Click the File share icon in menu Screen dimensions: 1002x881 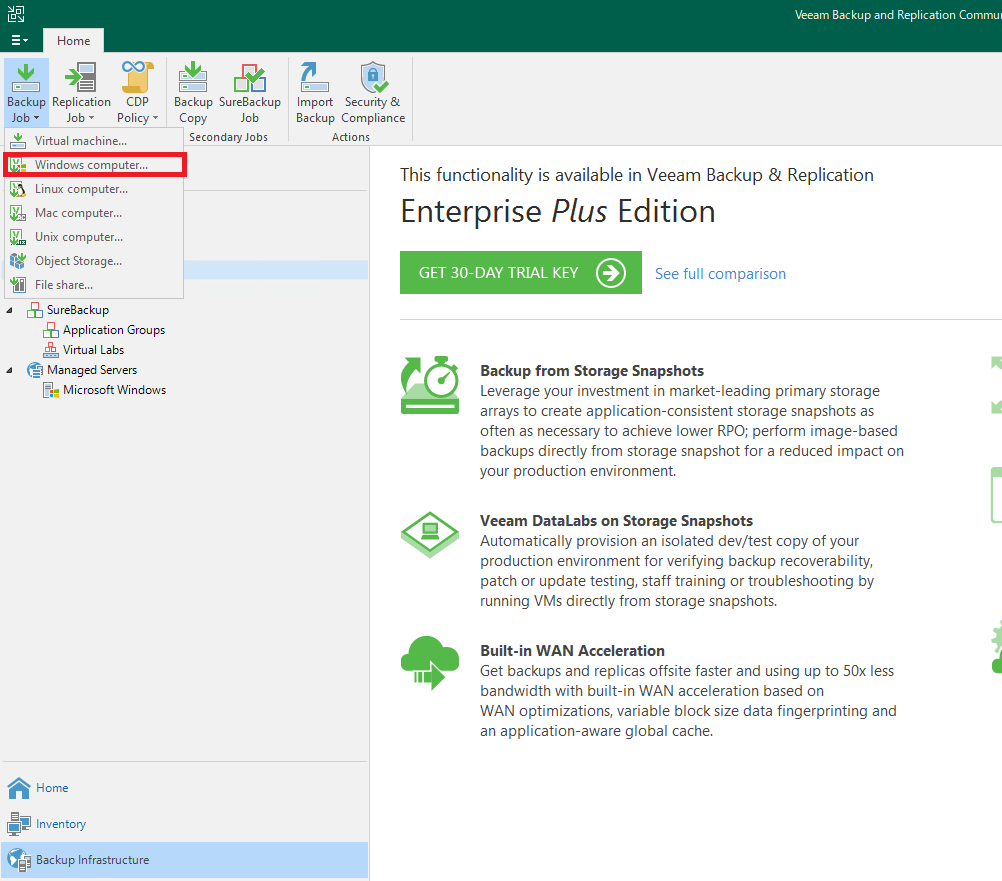coord(18,285)
